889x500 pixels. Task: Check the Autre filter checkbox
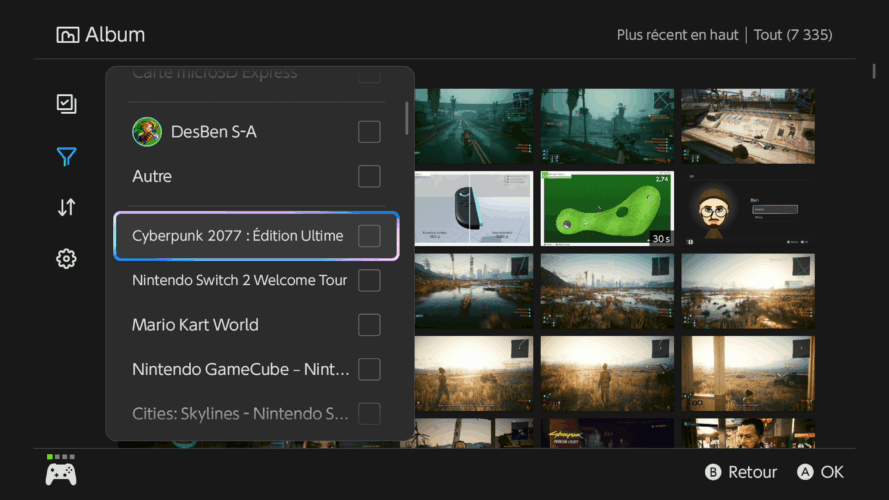[x=369, y=176]
